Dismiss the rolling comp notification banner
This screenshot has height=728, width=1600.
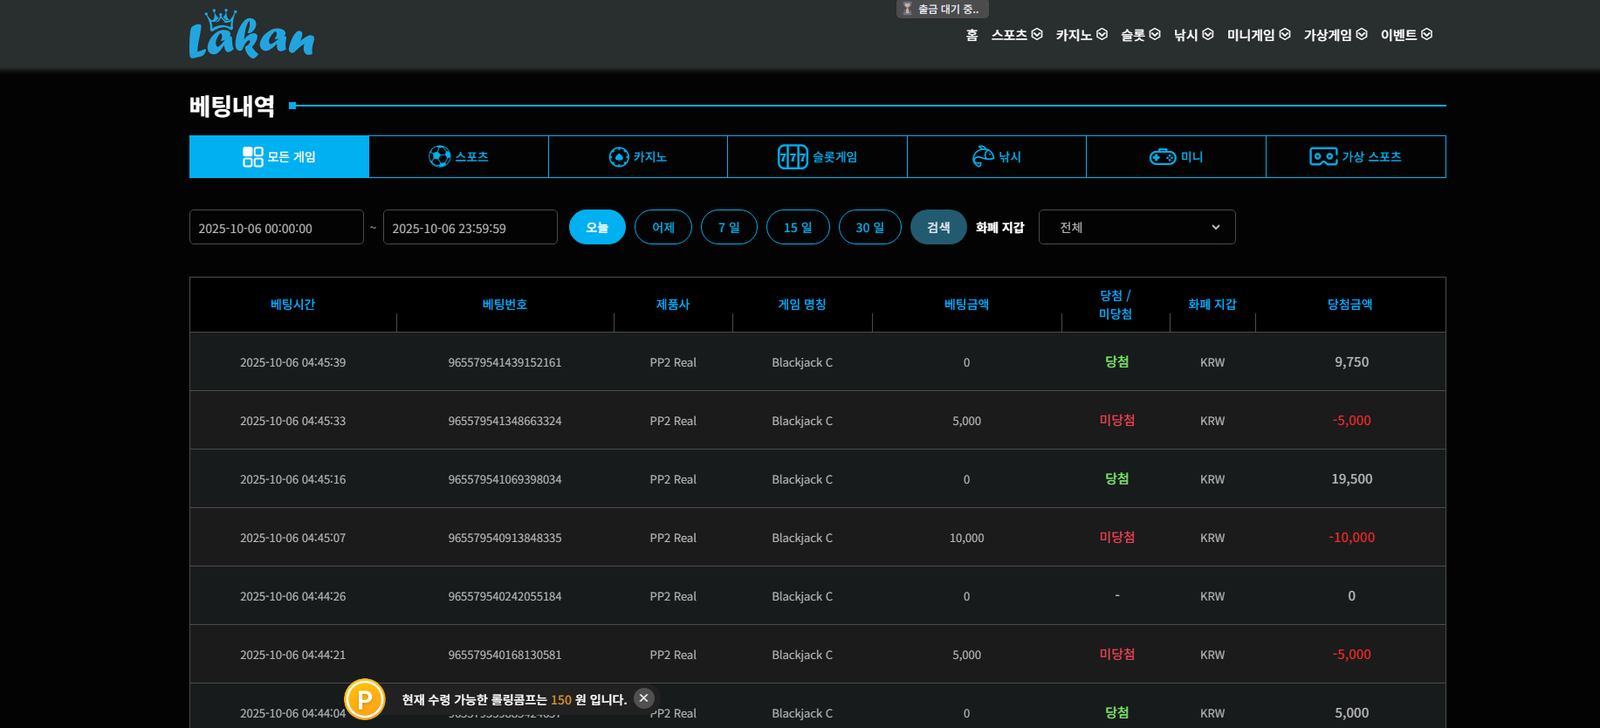(x=644, y=698)
